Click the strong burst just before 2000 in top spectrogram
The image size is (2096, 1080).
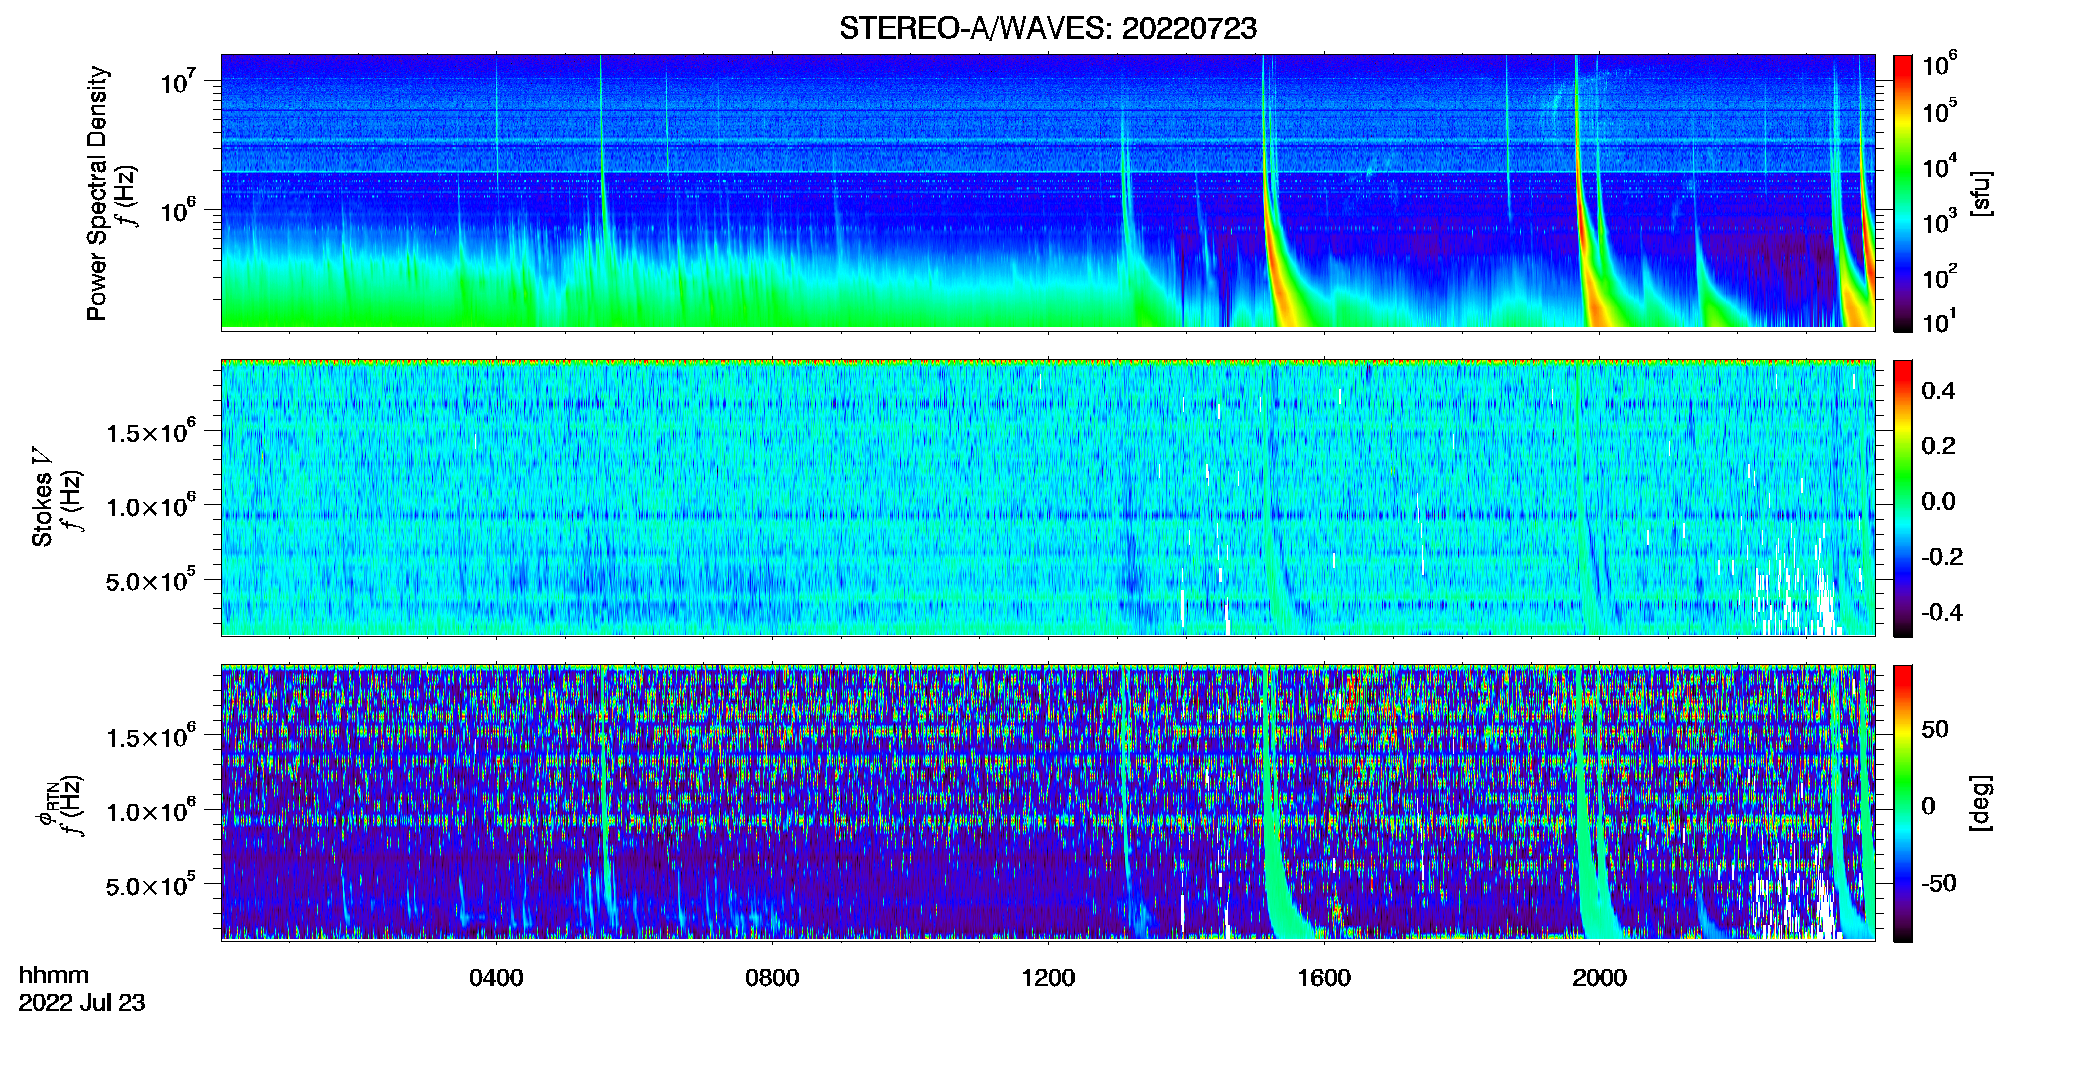tap(1585, 240)
